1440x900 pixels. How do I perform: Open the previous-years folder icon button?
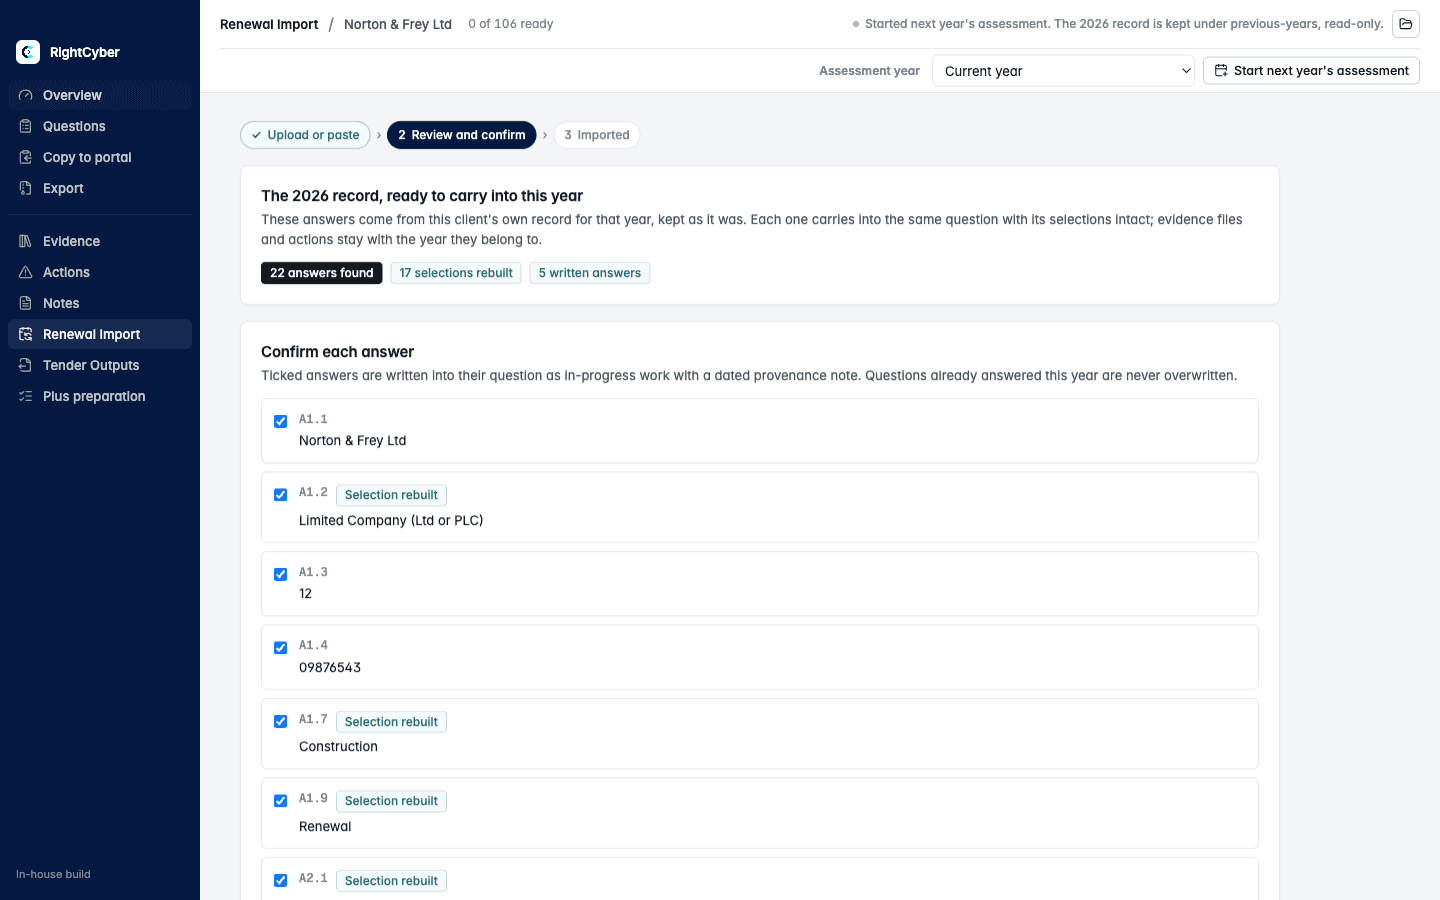click(1406, 24)
